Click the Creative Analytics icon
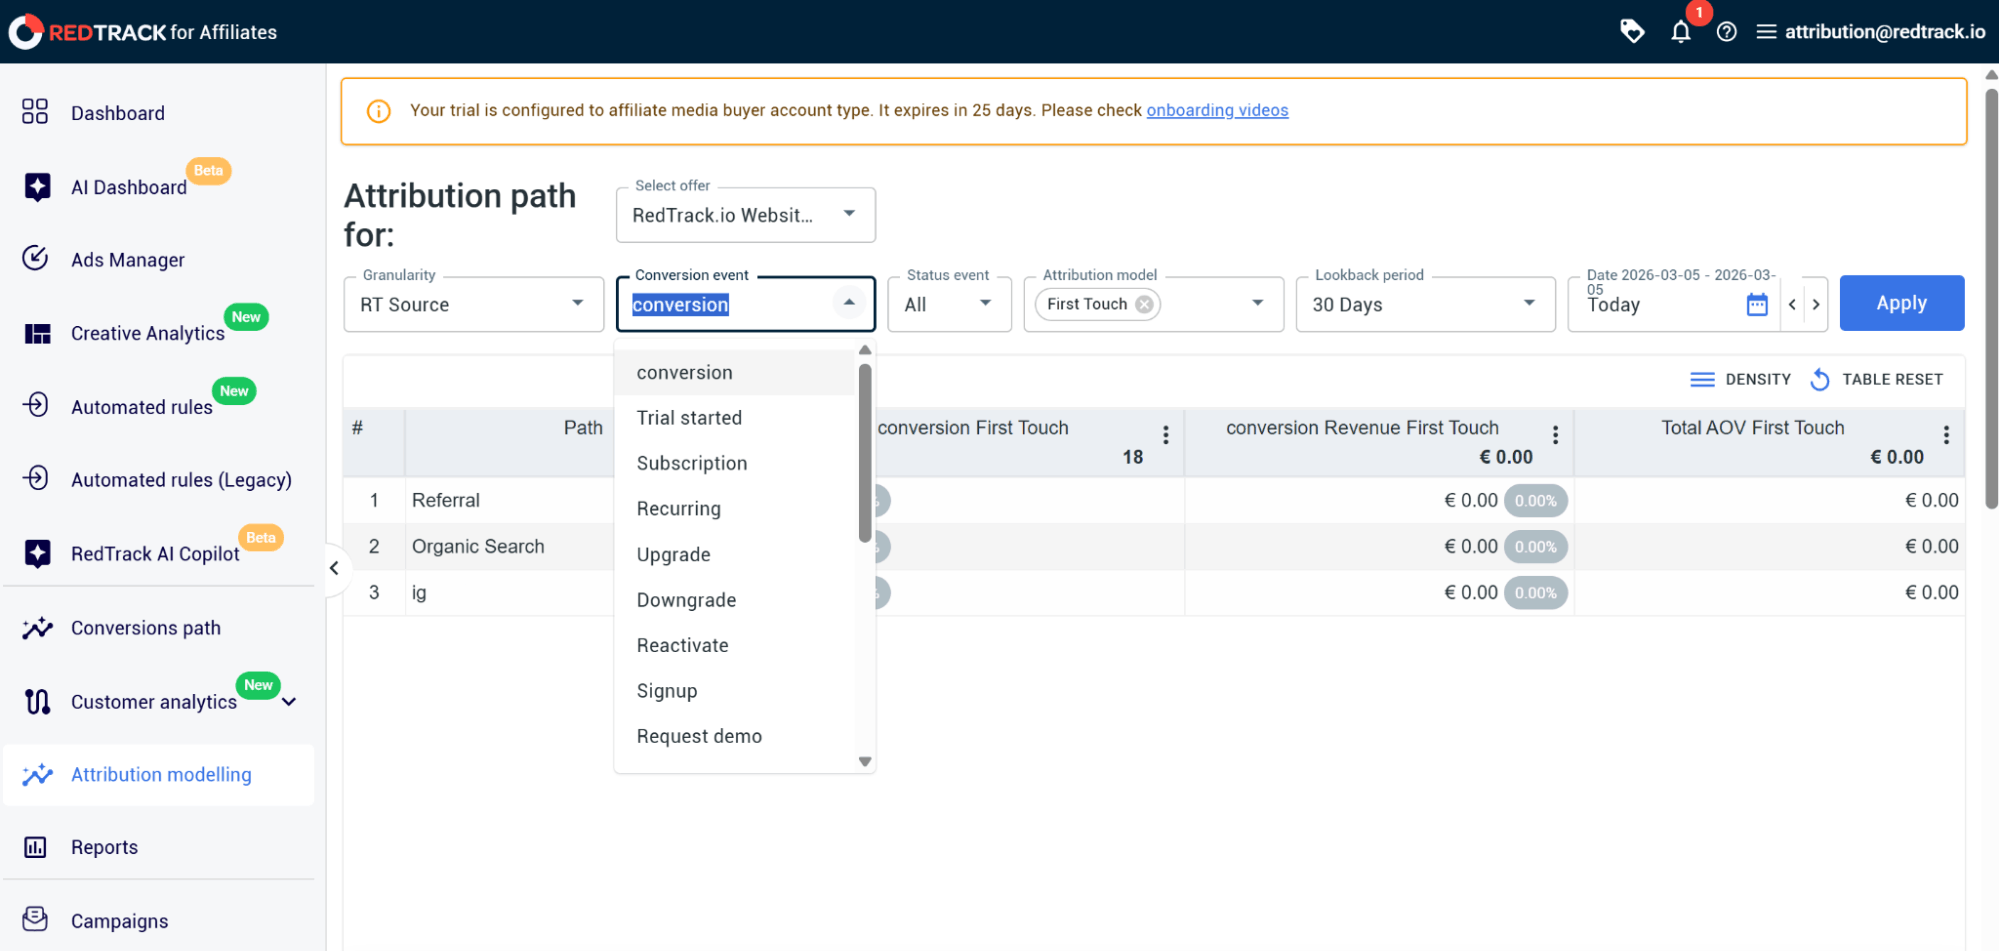Image resolution: width=1999 pixels, height=951 pixels. pos(37,333)
